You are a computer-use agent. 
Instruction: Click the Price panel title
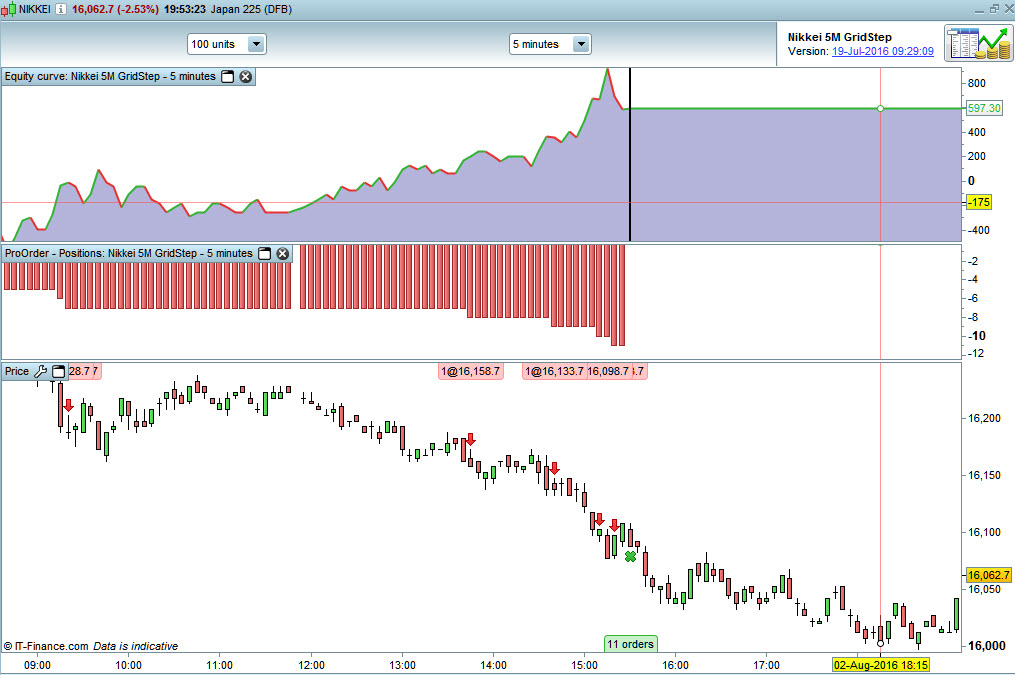(x=17, y=371)
